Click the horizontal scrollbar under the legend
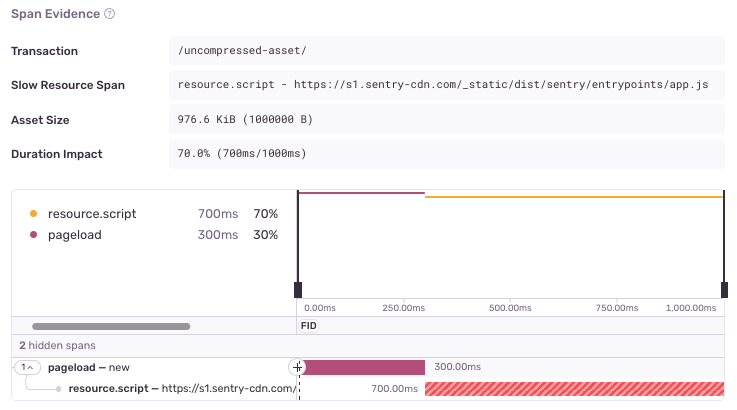The height and width of the screenshot is (410, 737). [111, 326]
